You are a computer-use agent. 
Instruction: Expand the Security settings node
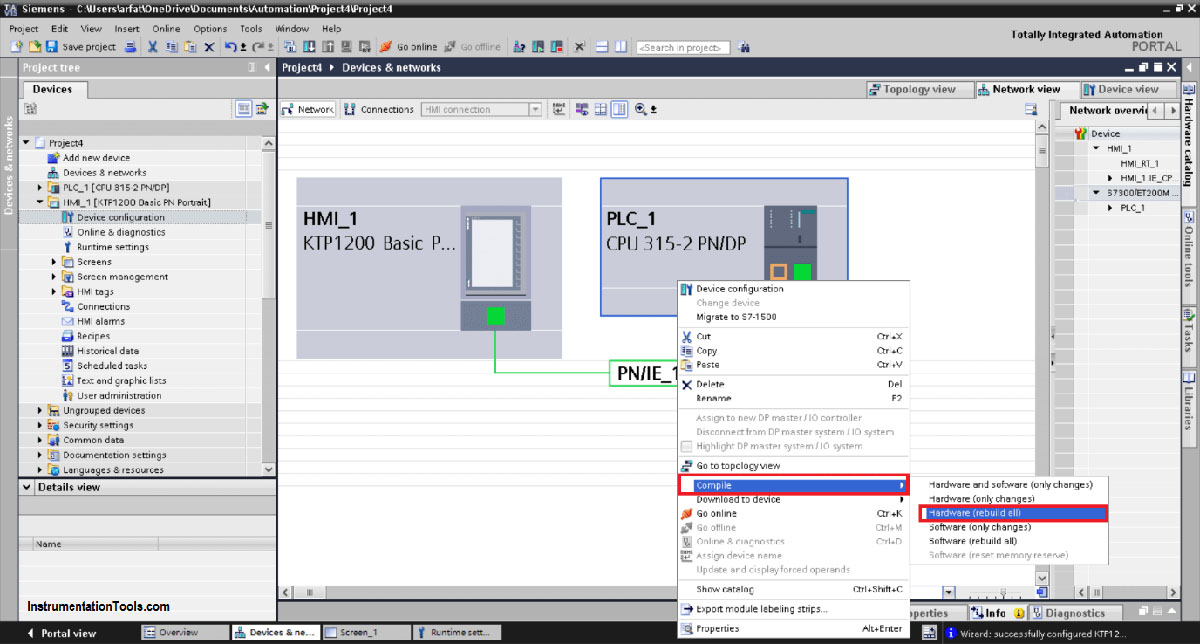tap(41, 425)
